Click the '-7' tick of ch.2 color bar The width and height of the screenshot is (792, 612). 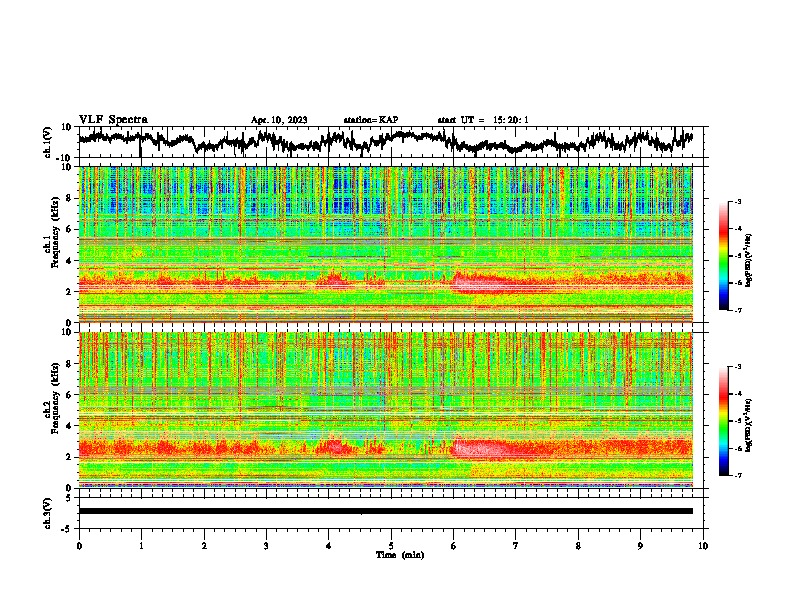(737, 475)
